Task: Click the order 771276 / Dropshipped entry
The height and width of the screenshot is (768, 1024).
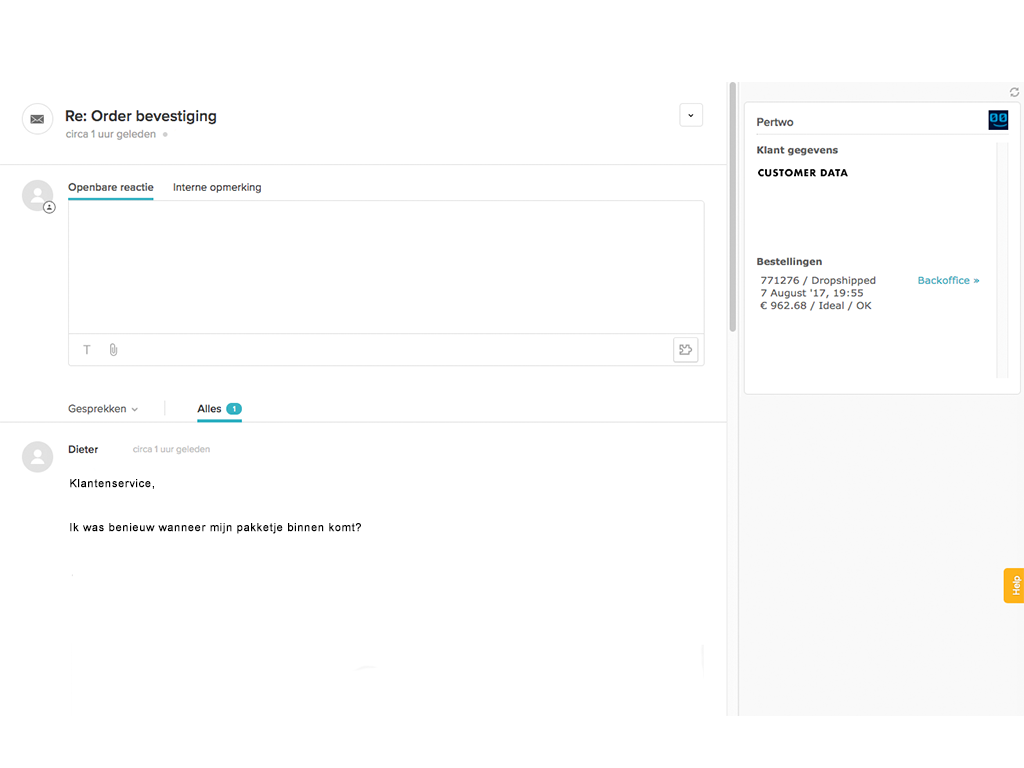Action: (818, 281)
